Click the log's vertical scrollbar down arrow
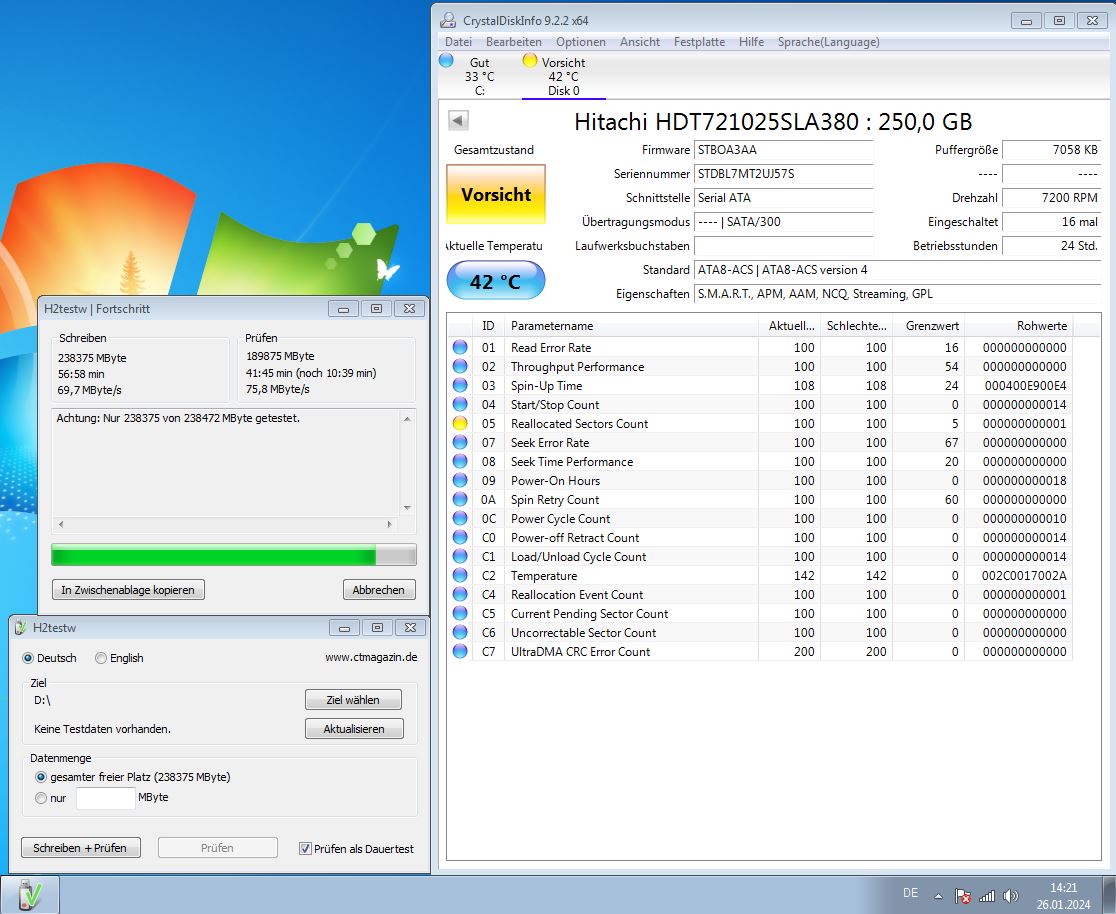Viewport: 1116px width, 914px height. click(407, 508)
